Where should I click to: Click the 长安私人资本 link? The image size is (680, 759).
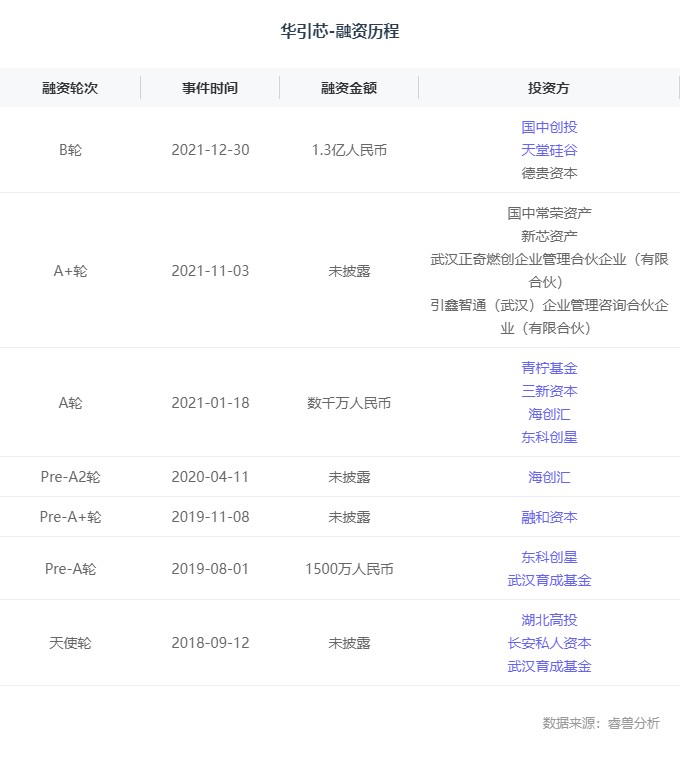click(549, 643)
